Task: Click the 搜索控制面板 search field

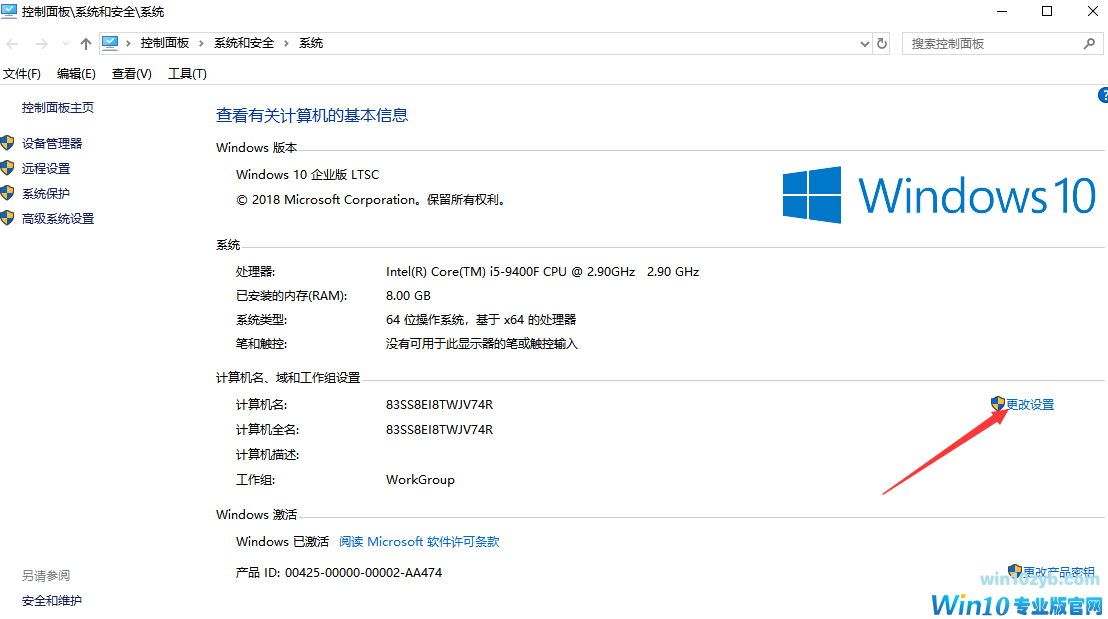Action: click(x=990, y=44)
